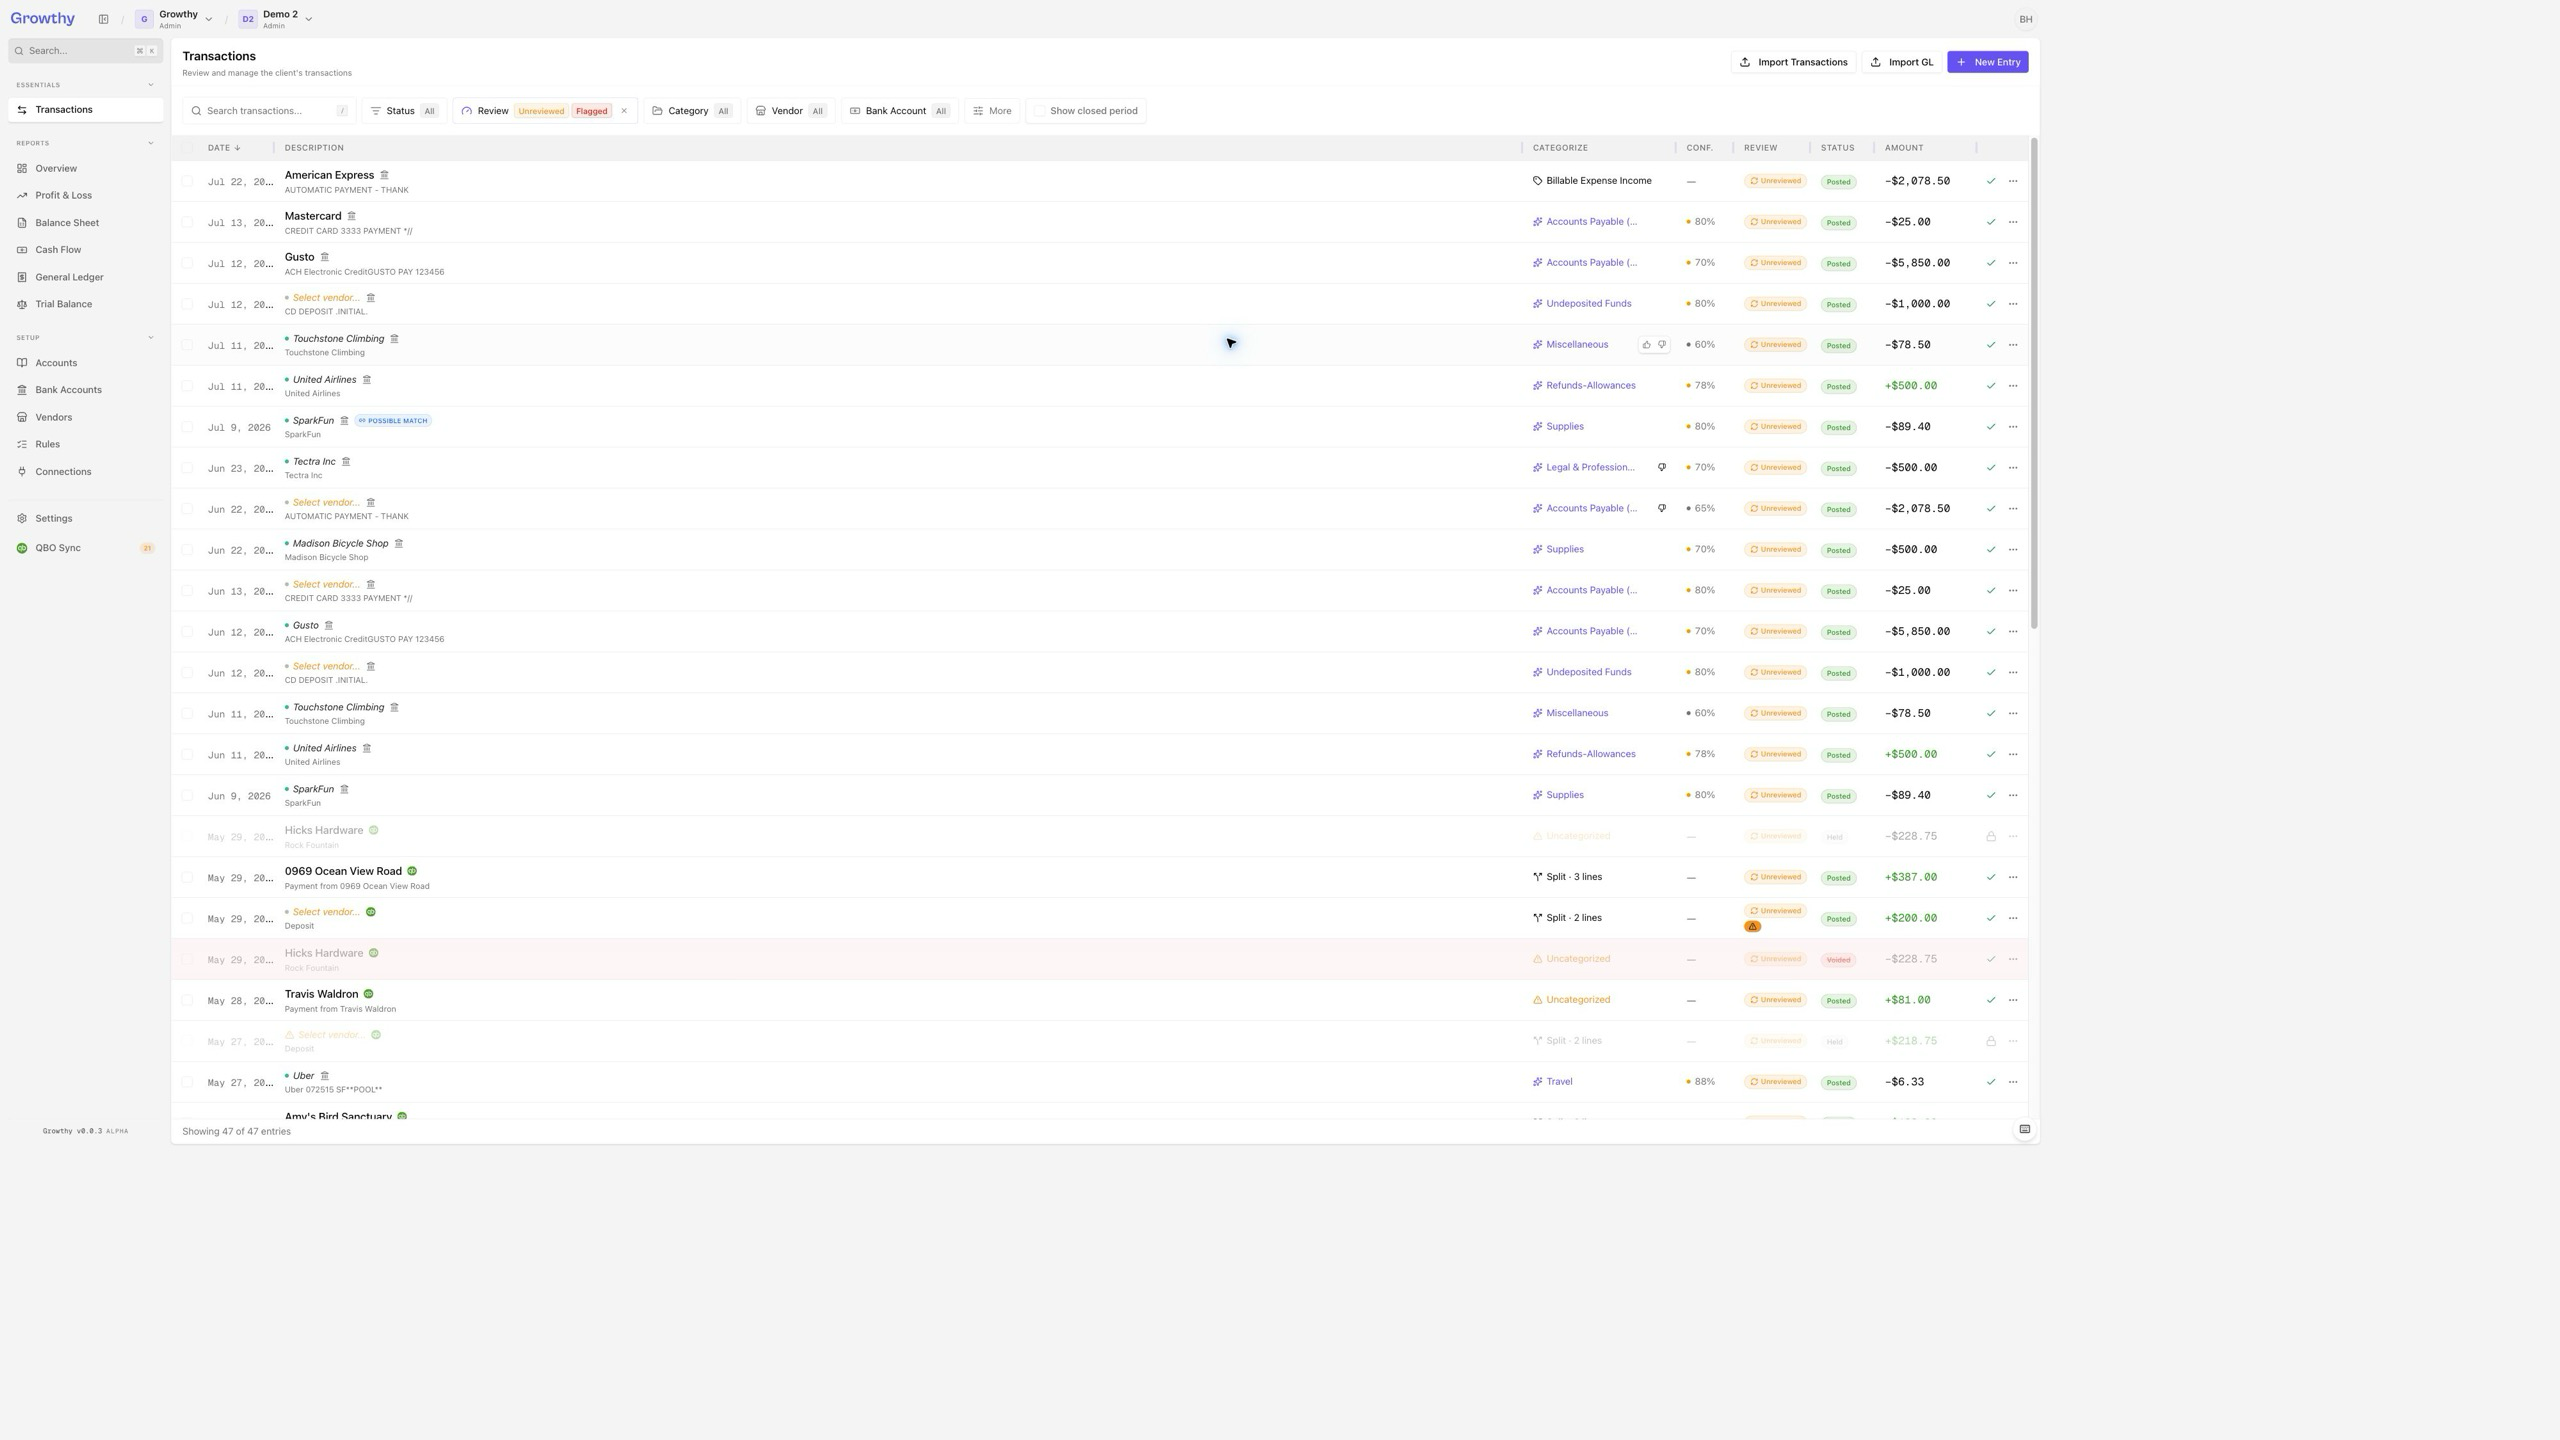Click the bank icon next to American Express
The image size is (2560, 1440).
point(384,175)
